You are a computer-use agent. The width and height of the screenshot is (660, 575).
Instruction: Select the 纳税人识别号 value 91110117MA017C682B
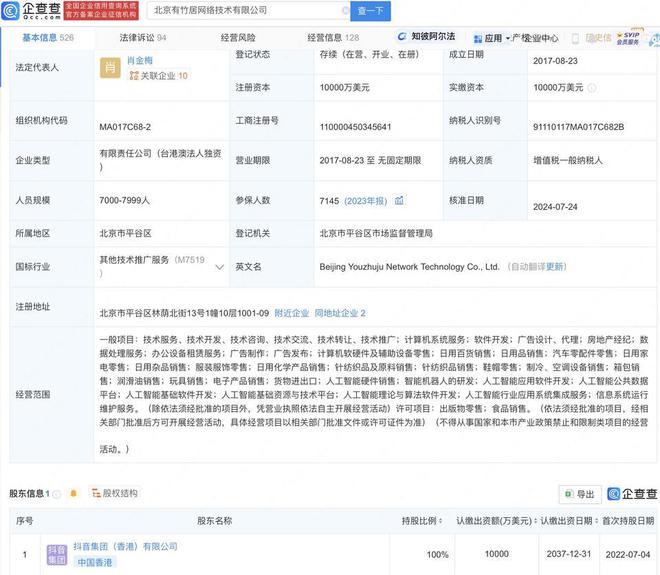(578, 127)
